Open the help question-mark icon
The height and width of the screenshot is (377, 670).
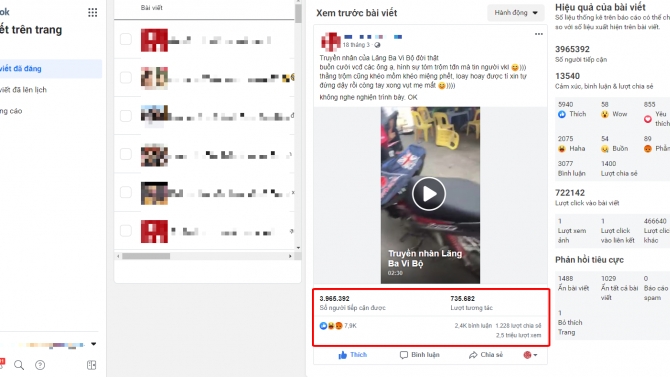[x=40, y=365]
